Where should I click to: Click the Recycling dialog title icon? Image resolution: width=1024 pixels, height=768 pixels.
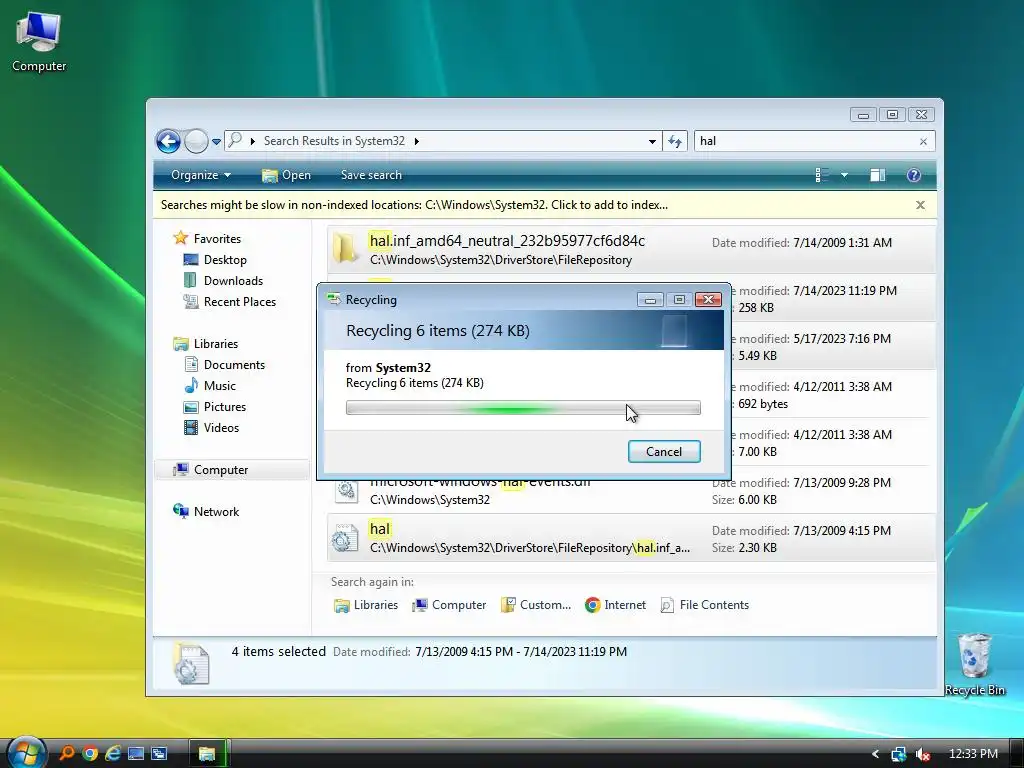coord(334,299)
